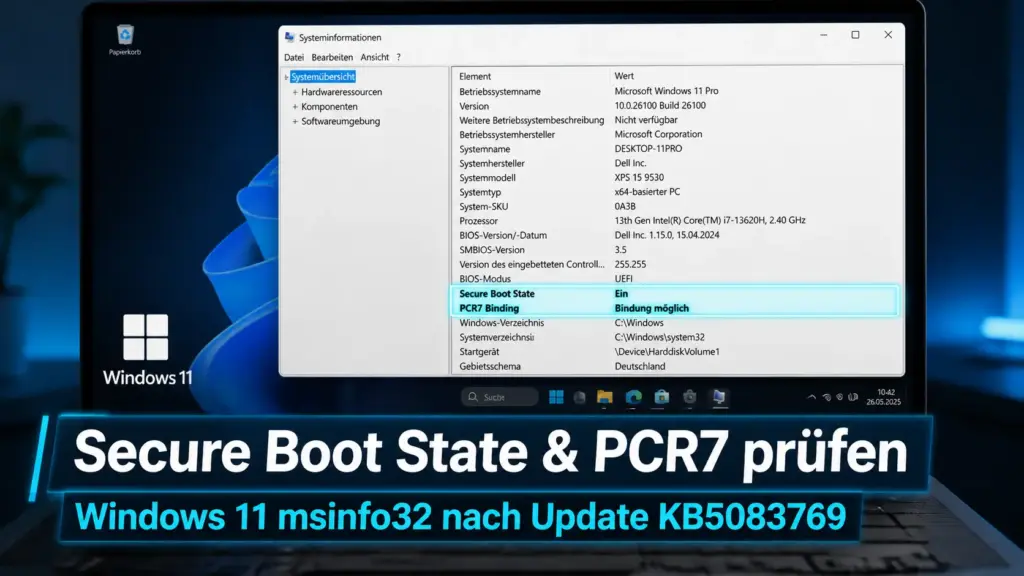Select the Komponenten tree item
Viewport: 1024px width, 576px height.
(x=329, y=106)
